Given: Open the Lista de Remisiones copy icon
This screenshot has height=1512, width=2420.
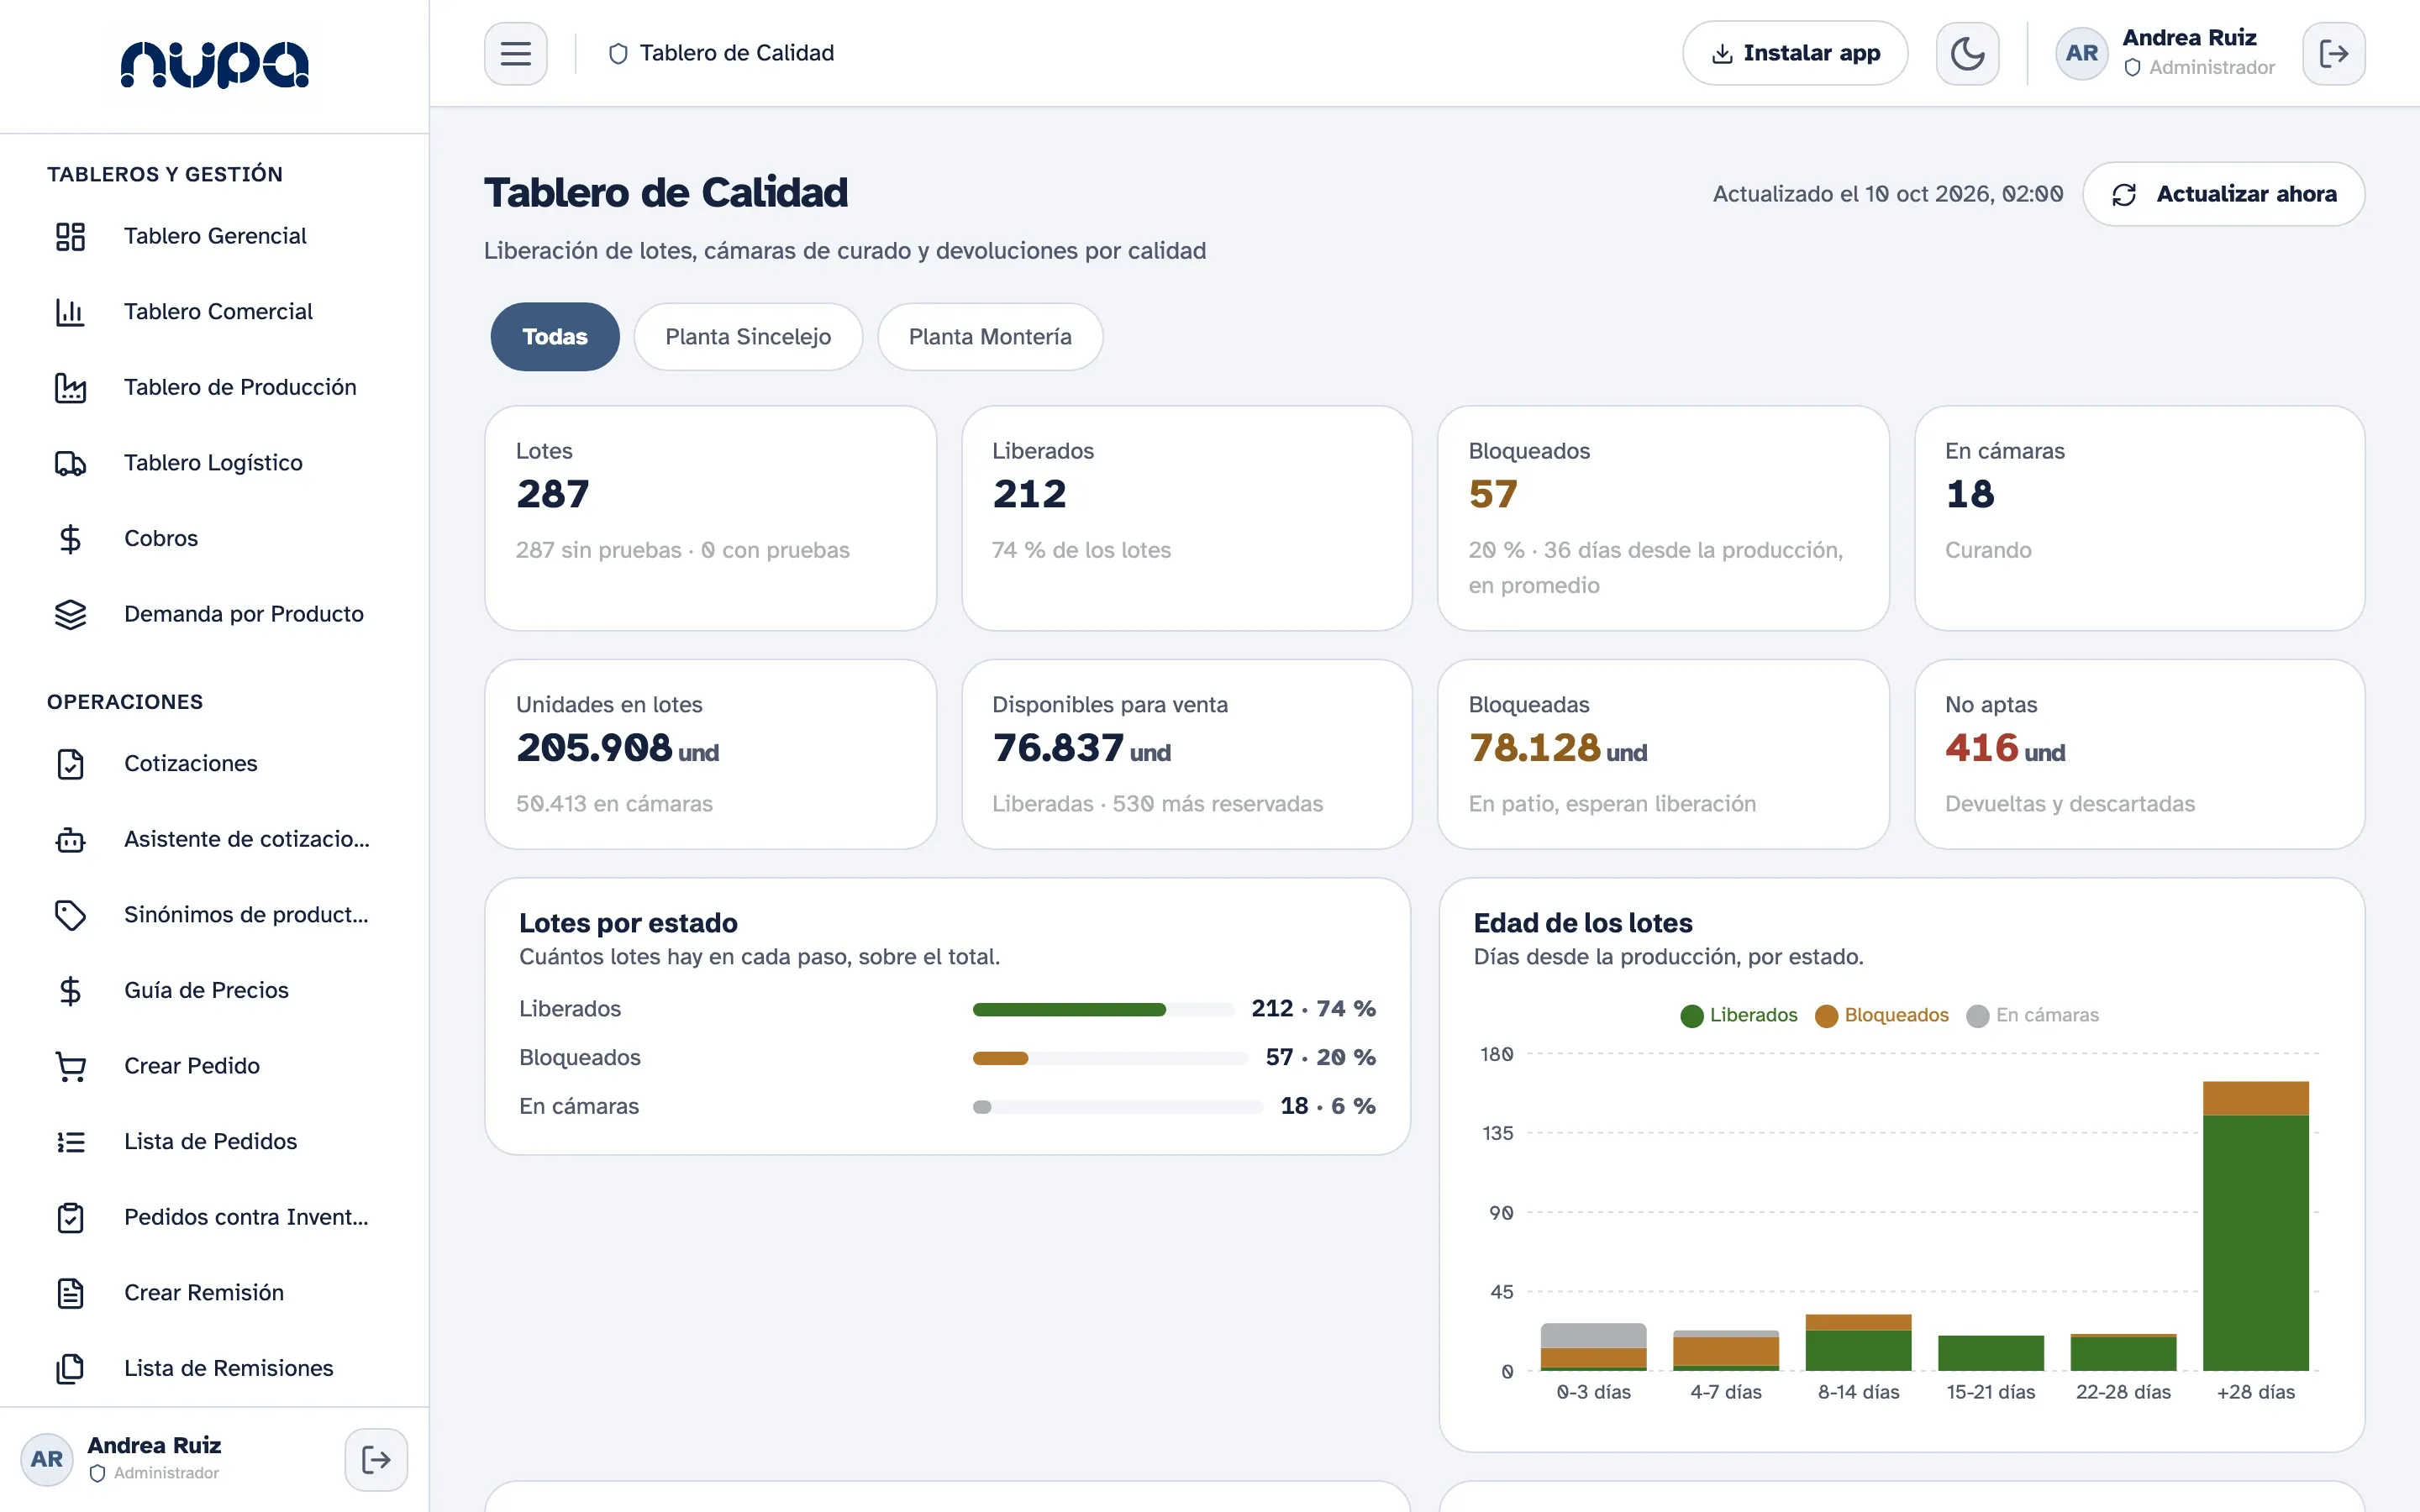Looking at the screenshot, I should 70,1368.
